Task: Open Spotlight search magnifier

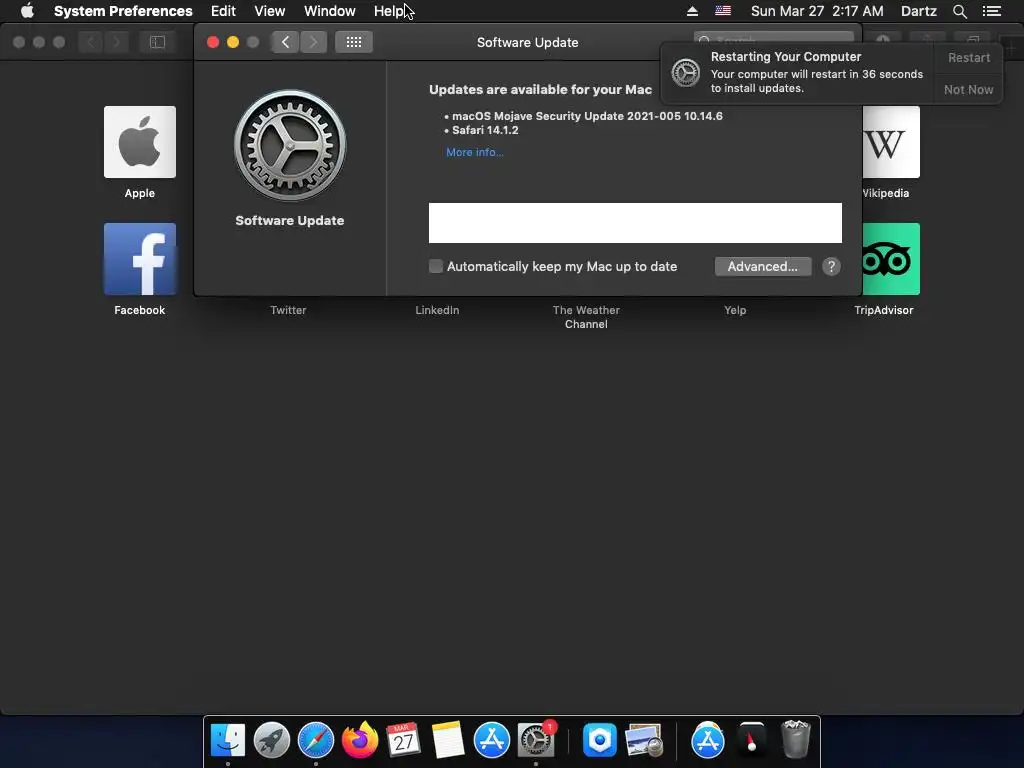Action: point(959,11)
